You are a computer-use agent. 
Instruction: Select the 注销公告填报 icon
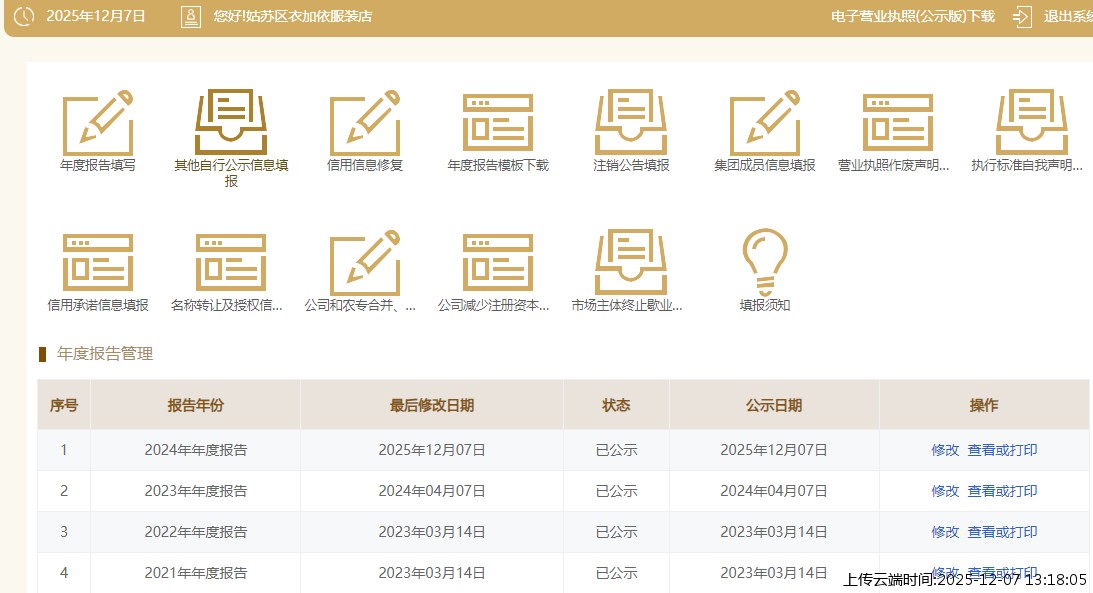631,124
